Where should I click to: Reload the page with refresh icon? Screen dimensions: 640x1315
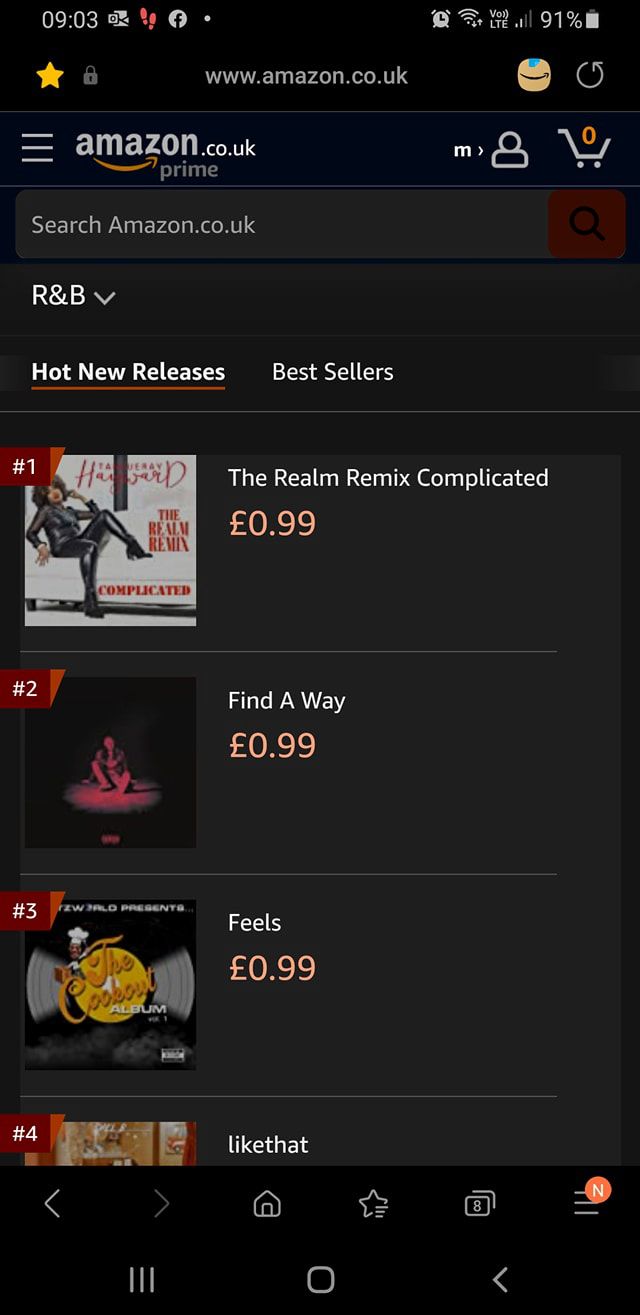tap(591, 75)
